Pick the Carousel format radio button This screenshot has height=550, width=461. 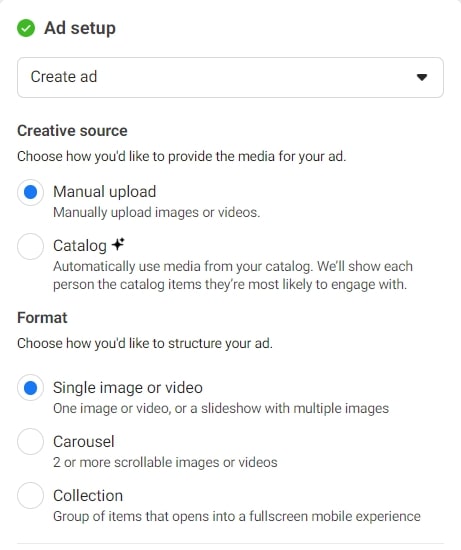tap(31, 442)
